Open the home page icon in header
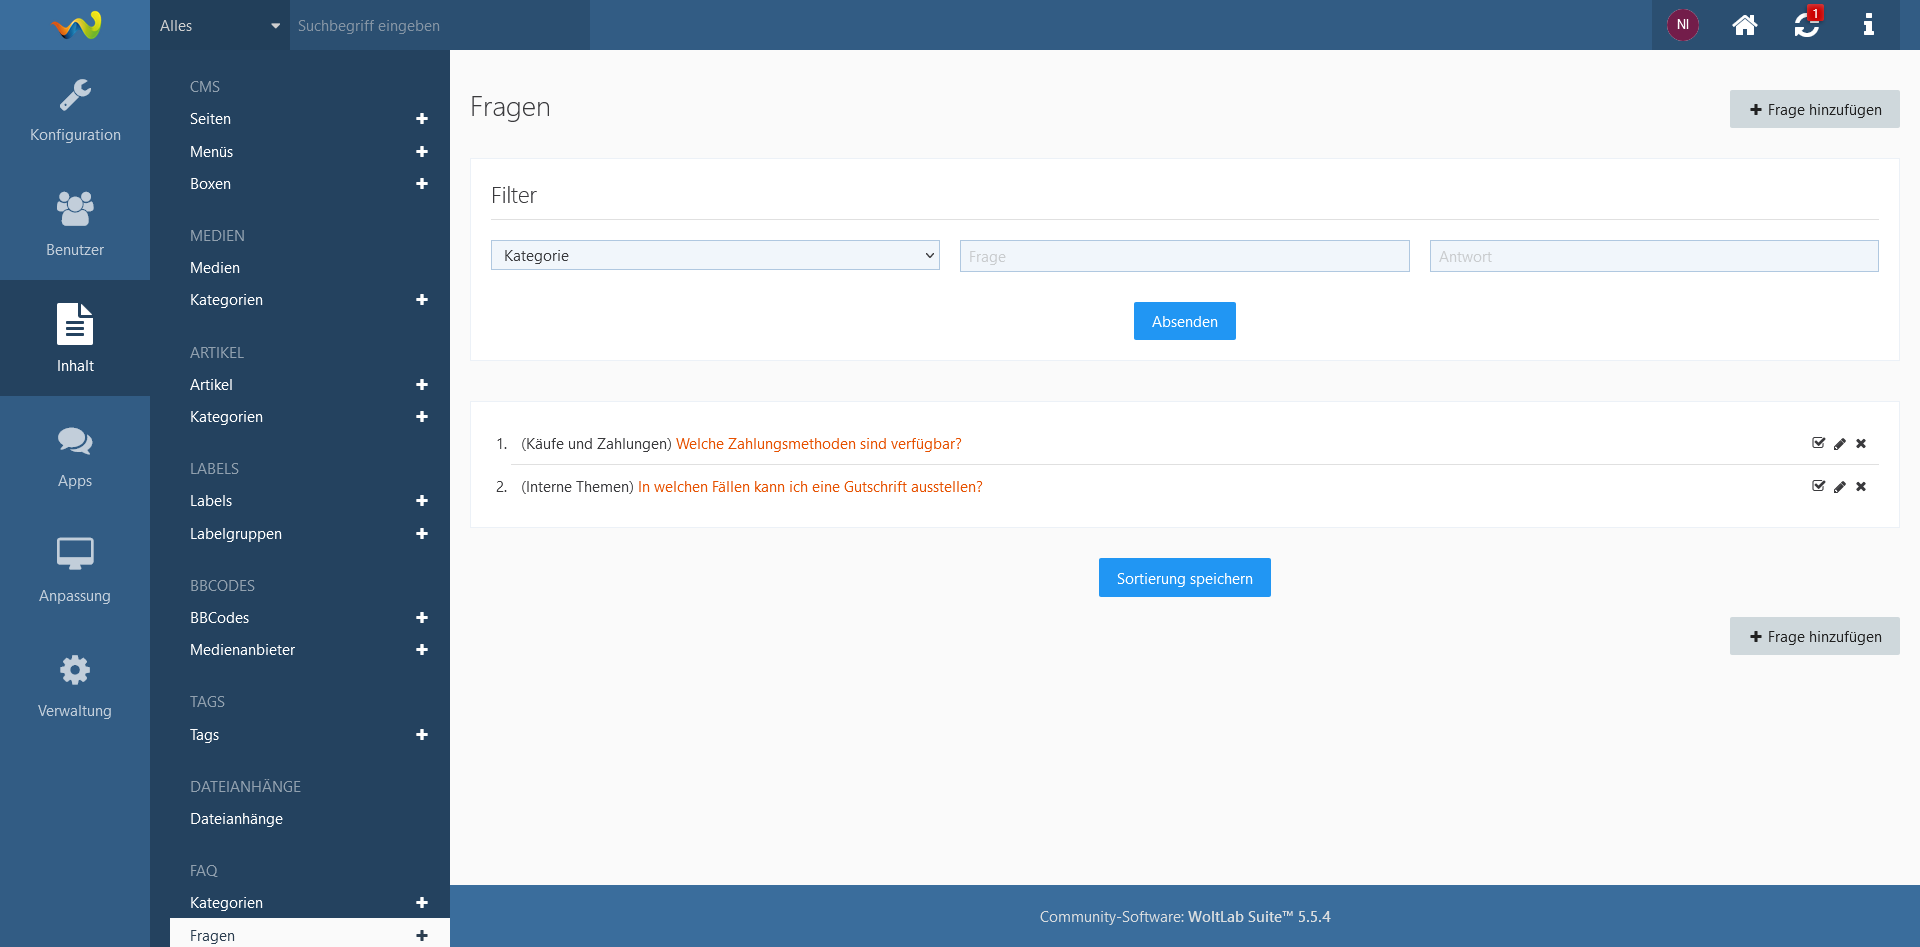 [x=1744, y=25]
